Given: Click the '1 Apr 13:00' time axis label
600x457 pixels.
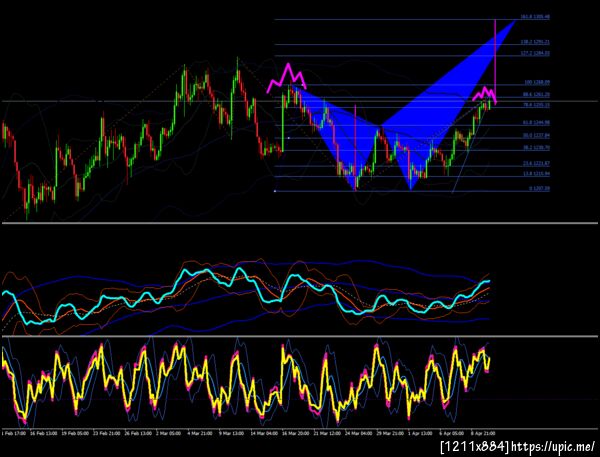Looking at the screenshot, I should [x=420, y=433].
